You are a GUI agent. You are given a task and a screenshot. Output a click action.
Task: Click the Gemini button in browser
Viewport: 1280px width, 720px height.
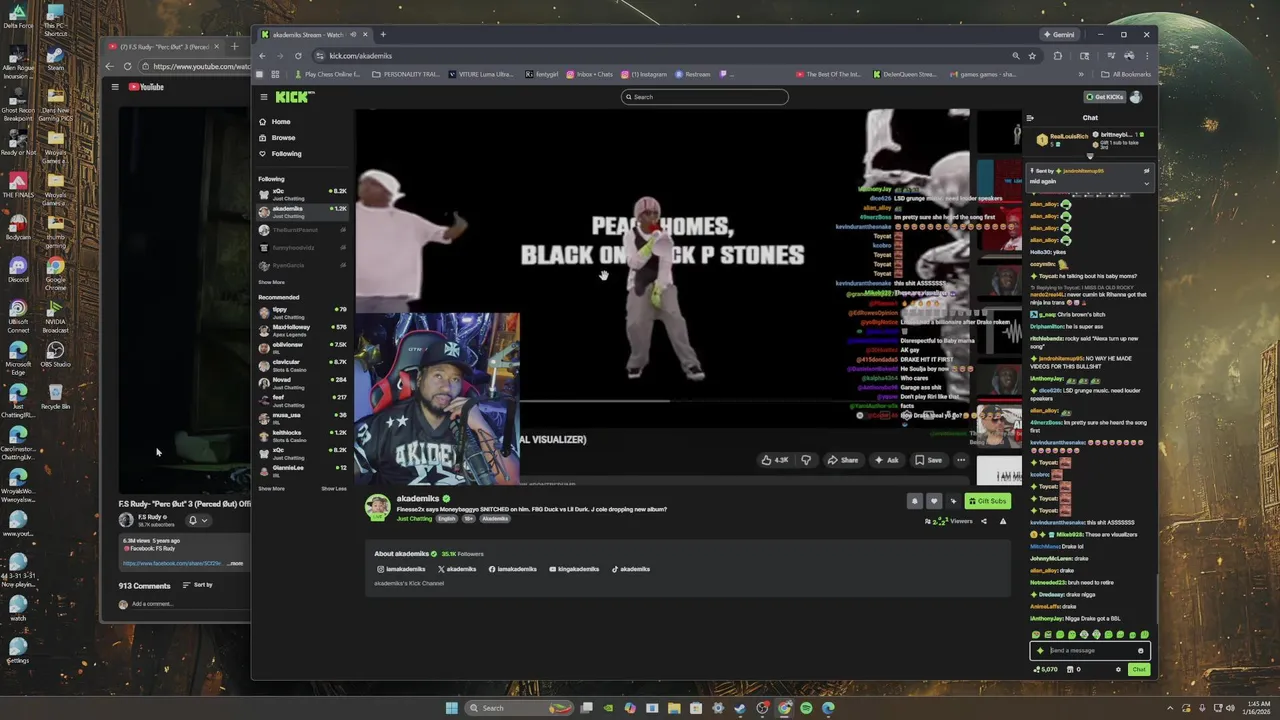pos(1059,35)
